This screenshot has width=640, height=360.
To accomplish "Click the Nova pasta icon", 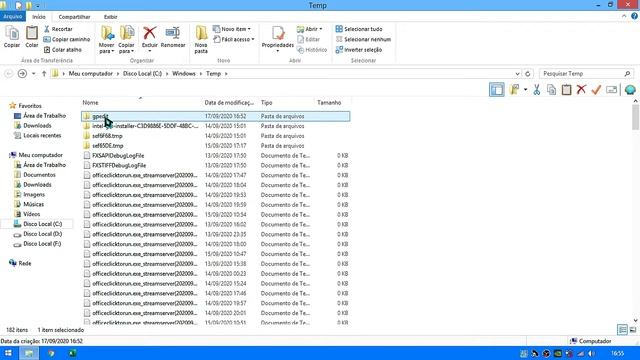I will pos(201,33).
